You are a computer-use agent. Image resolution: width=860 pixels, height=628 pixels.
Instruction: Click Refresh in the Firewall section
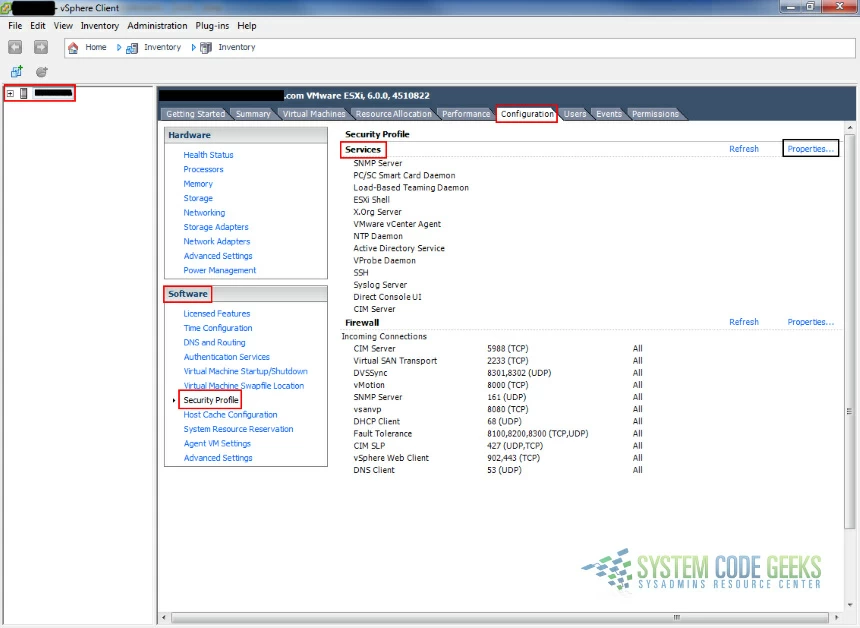point(744,322)
